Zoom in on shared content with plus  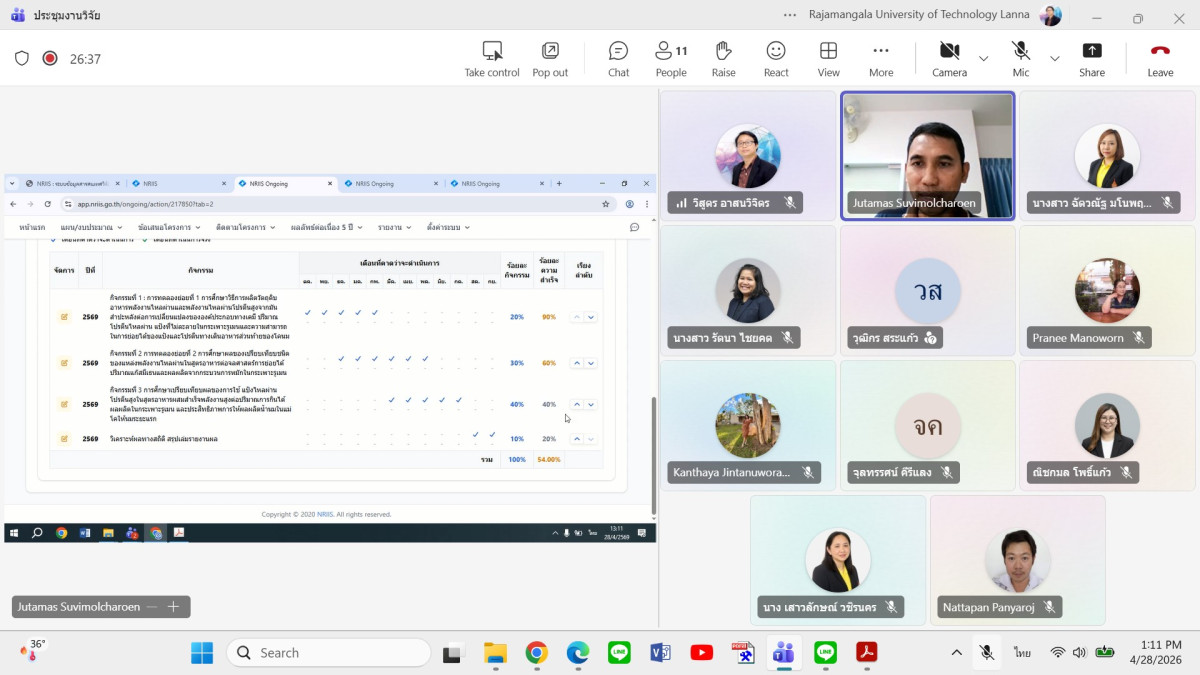[x=173, y=607]
